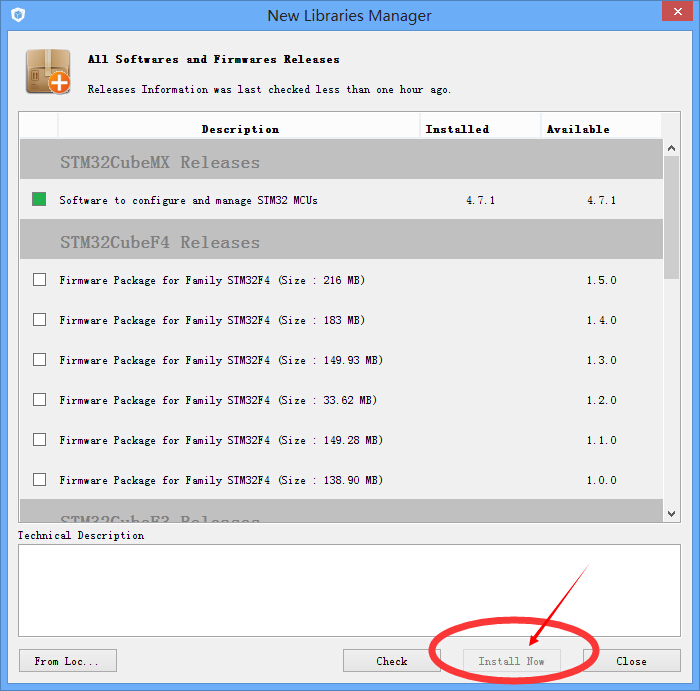Click the Close button at bottom
700x691 pixels.
(x=632, y=661)
